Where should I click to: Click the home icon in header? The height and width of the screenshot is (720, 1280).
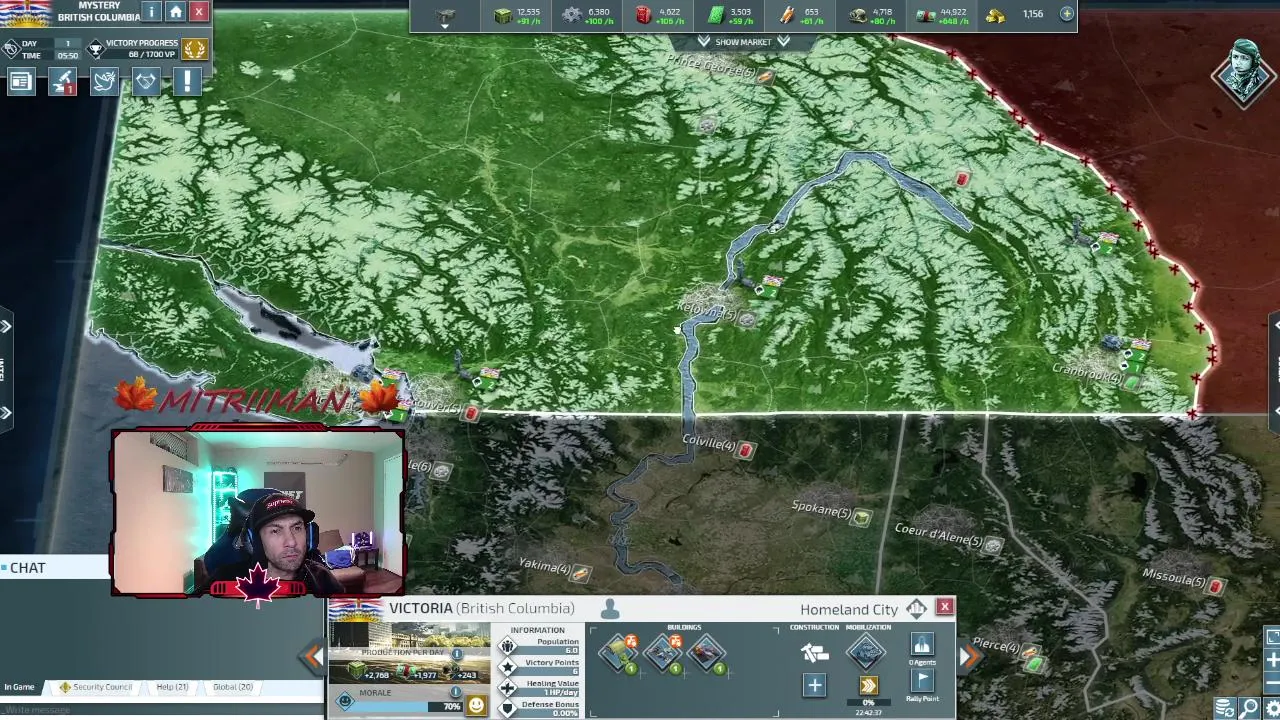[175, 12]
